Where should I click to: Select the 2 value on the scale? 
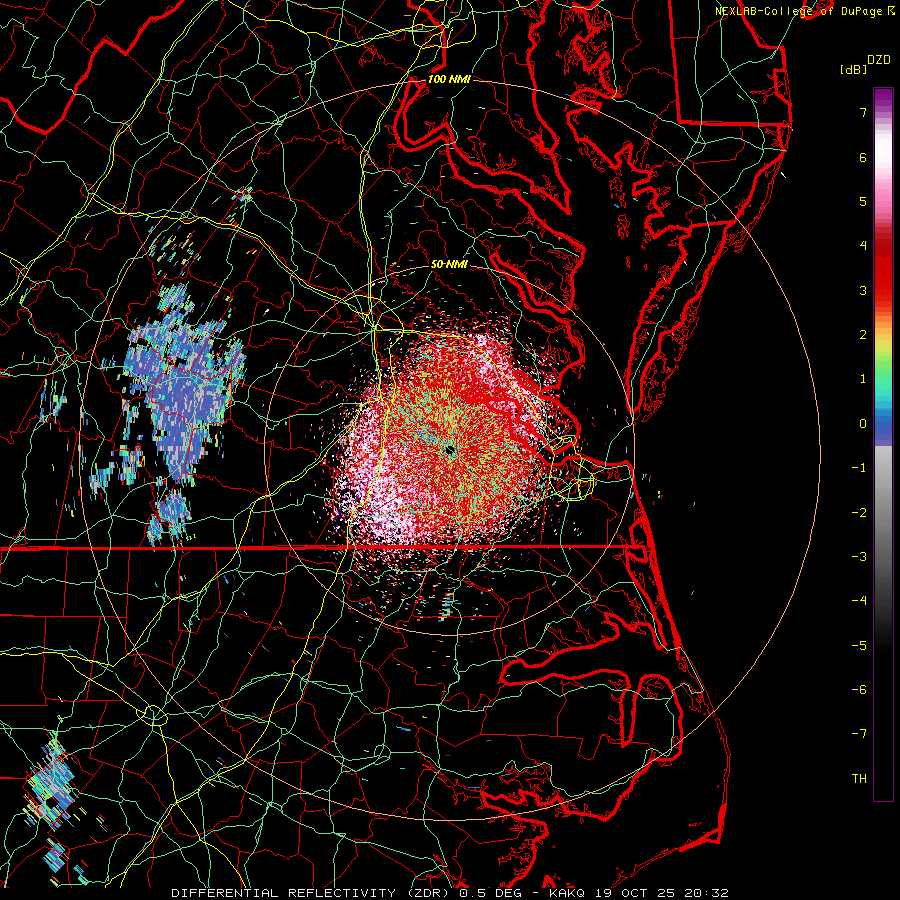[863, 335]
